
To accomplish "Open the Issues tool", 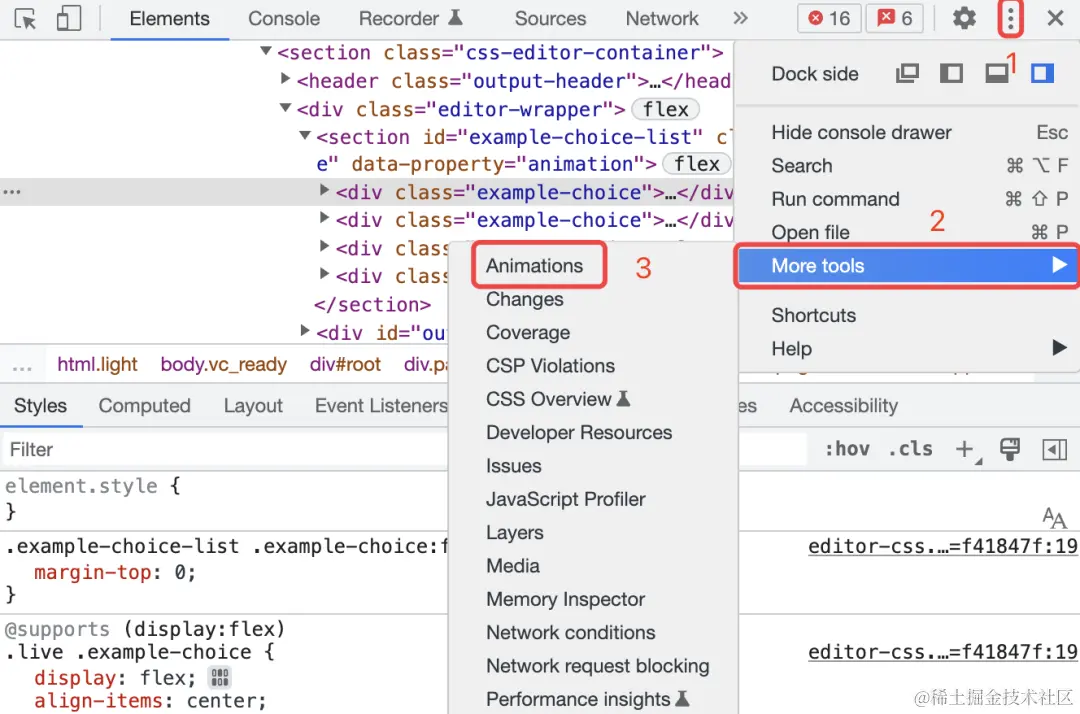I will coord(514,466).
